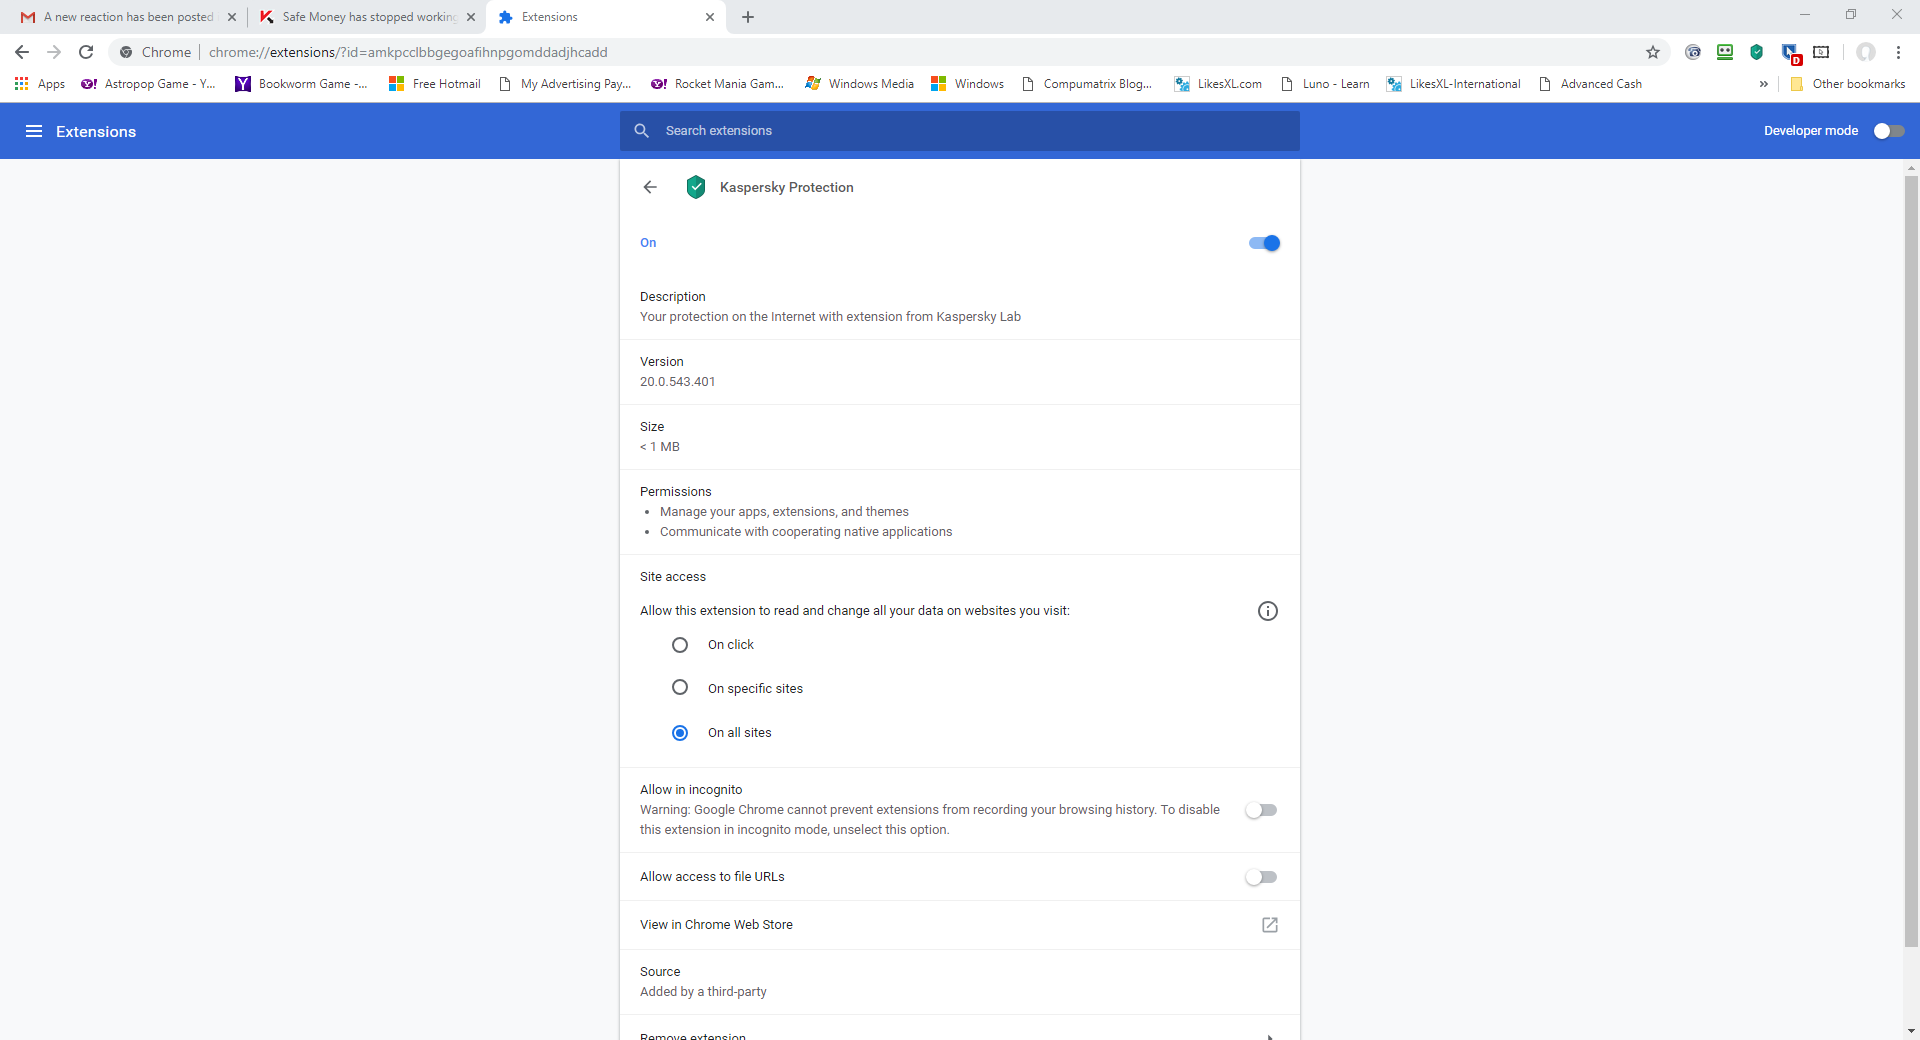Click 'Manage your apps, extensions, and themes' permission
Screen dimensions: 1920x1040
pyautogui.click(x=784, y=512)
